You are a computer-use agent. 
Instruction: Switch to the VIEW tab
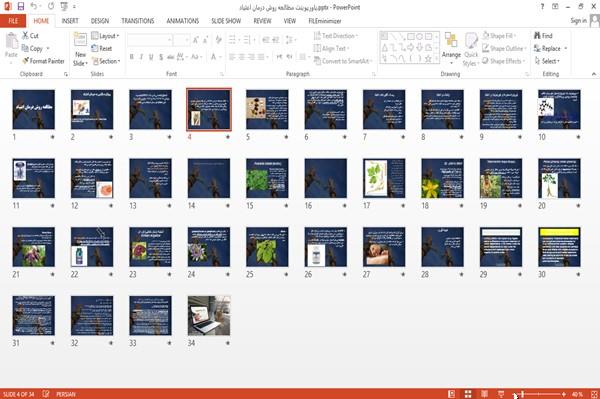(290, 21)
